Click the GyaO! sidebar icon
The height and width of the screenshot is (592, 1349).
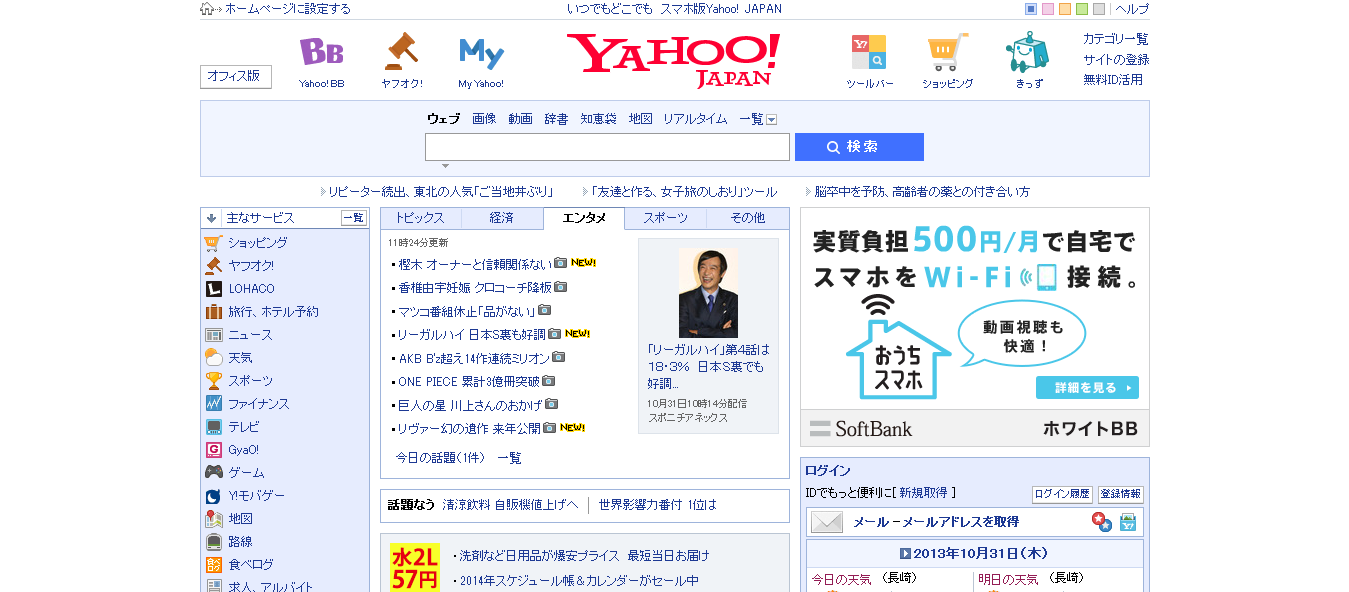pos(213,450)
